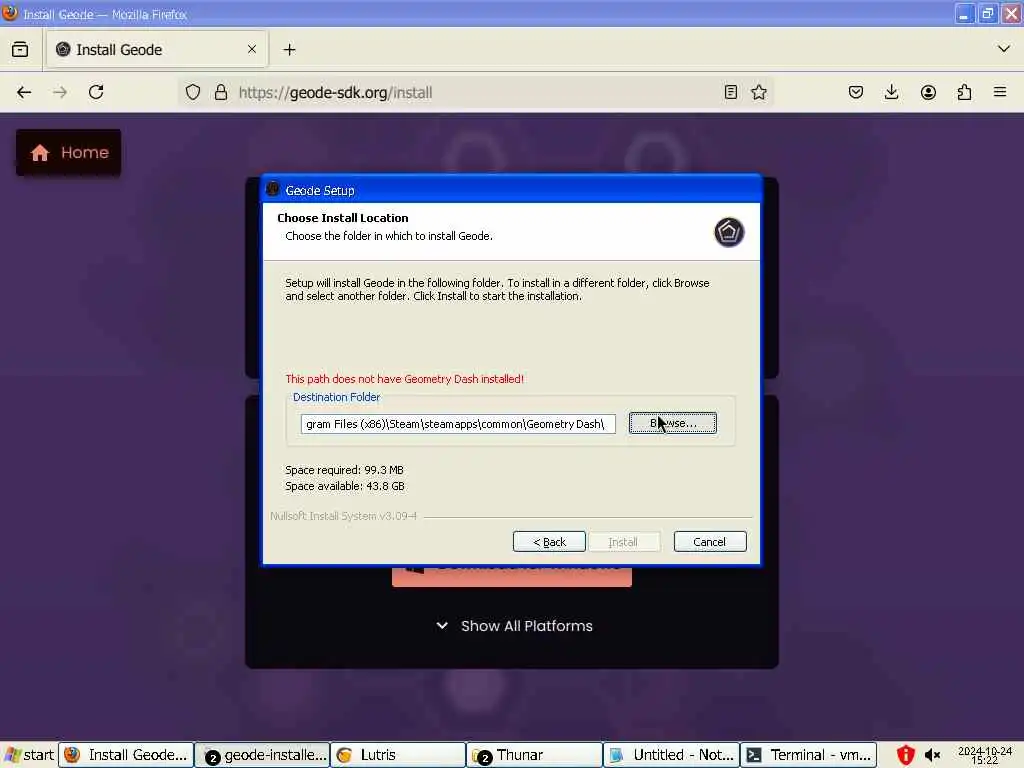The width and height of the screenshot is (1024, 768).
Task: Reload the current page
Action: click(97, 92)
